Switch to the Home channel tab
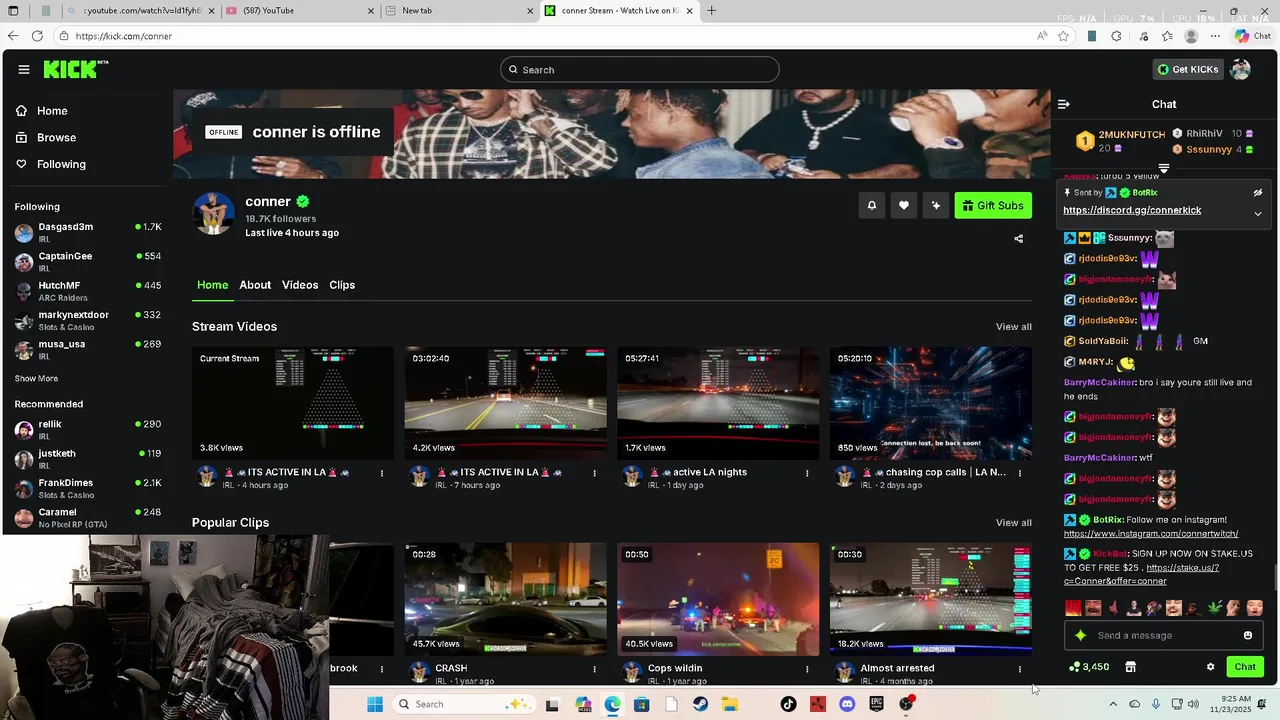Image resolution: width=1280 pixels, height=720 pixels. (x=212, y=285)
